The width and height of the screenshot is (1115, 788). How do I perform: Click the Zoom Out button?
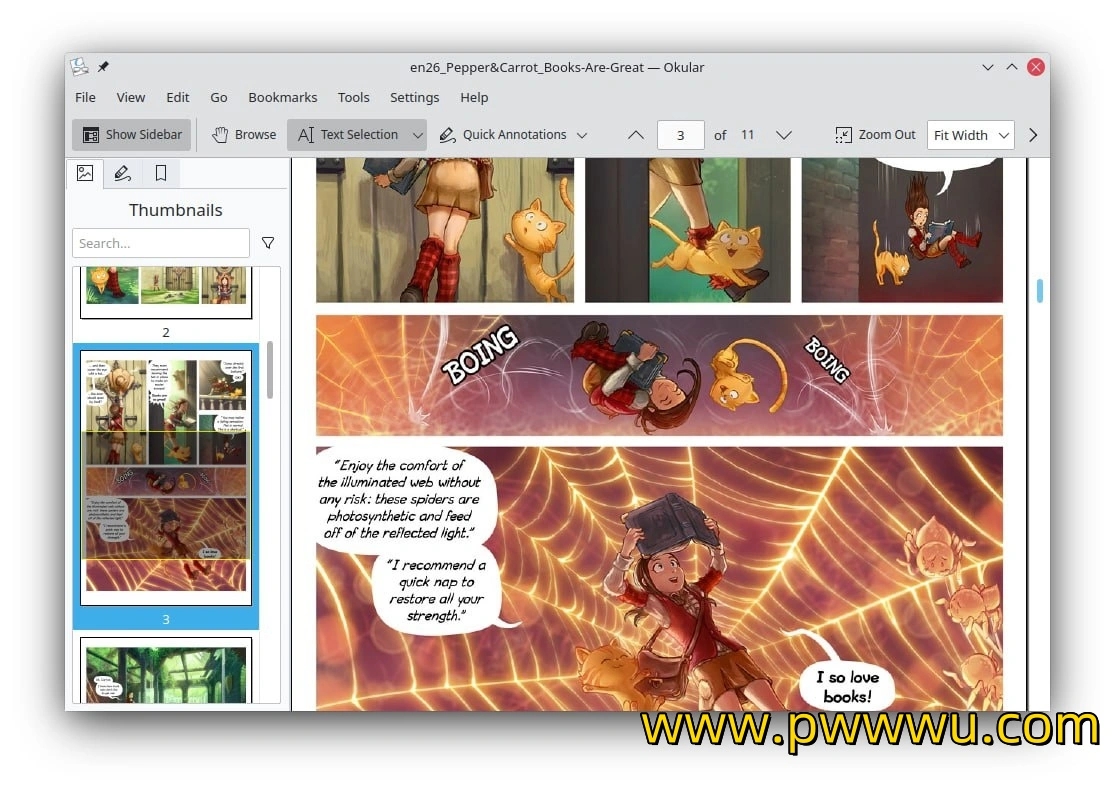tap(875, 134)
